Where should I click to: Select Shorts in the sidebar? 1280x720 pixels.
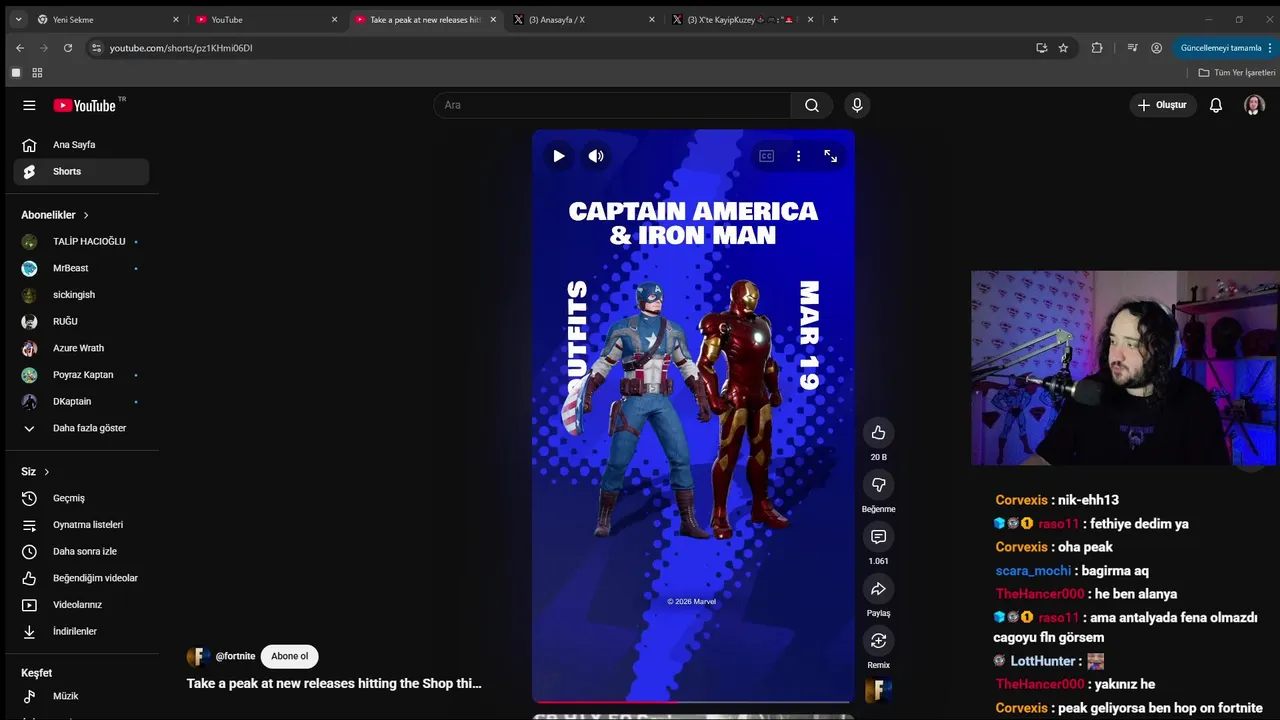point(82,171)
